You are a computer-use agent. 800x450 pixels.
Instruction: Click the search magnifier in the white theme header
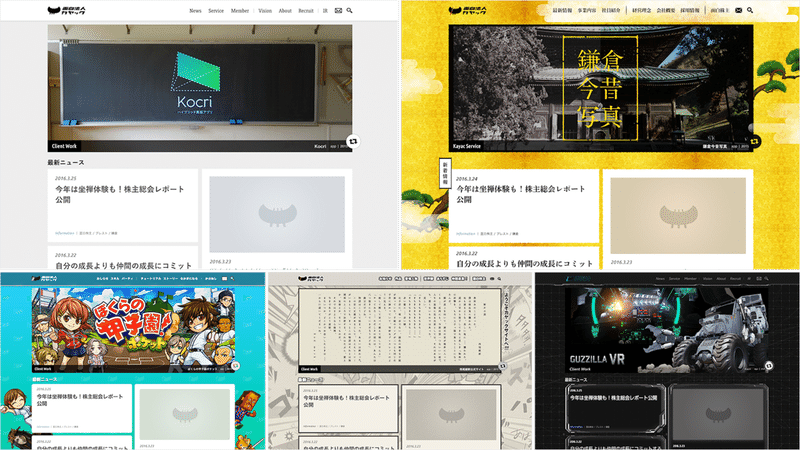(349, 10)
